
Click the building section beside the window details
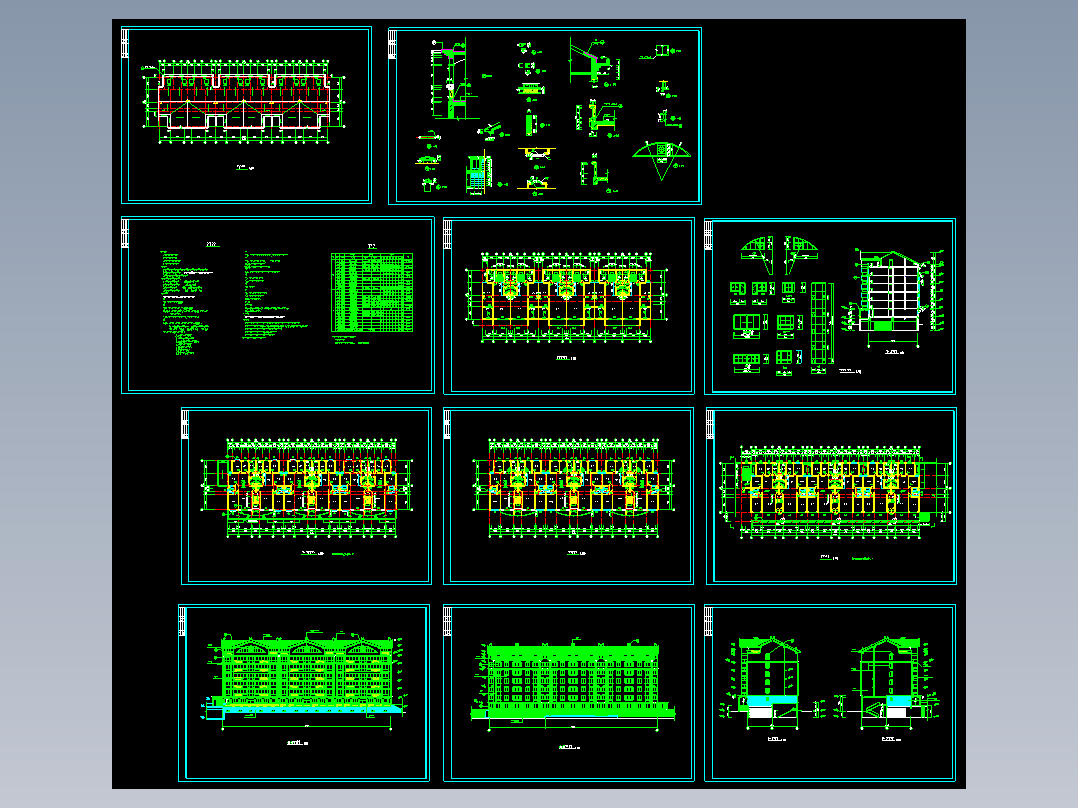894,296
